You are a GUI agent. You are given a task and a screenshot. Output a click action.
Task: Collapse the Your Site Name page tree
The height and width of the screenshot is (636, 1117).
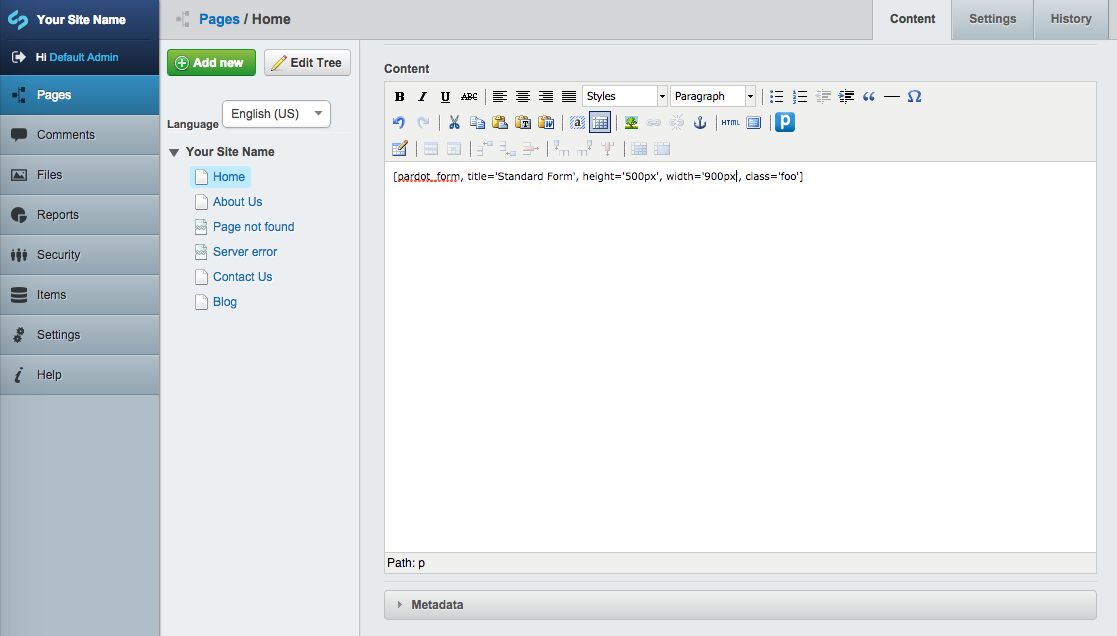pyautogui.click(x=174, y=151)
